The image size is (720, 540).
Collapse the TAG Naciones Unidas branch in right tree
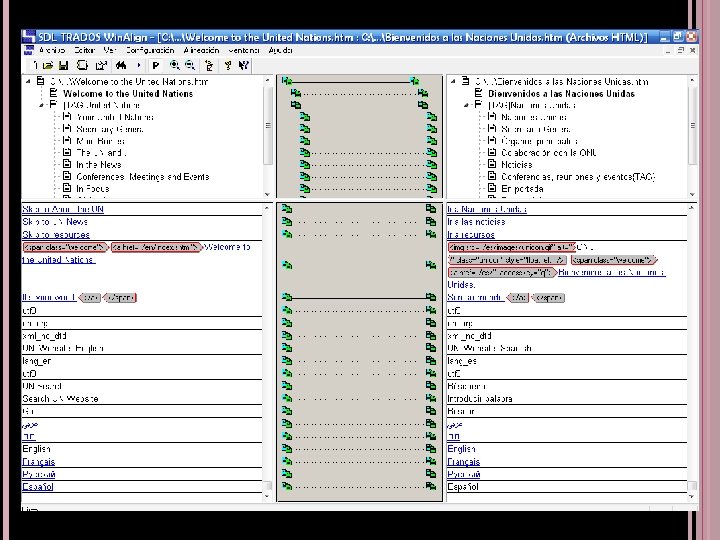(x=467, y=105)
